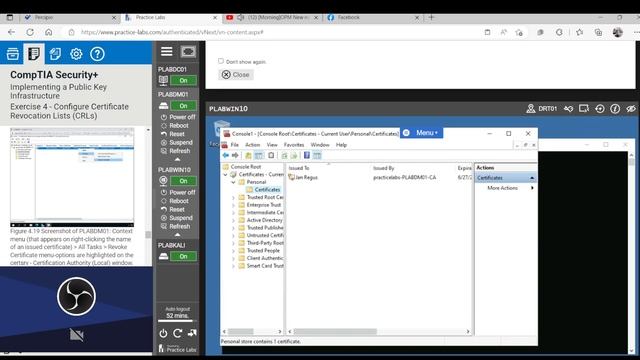Click the display view icon beside hamburger menu

[x=188, y=52]
